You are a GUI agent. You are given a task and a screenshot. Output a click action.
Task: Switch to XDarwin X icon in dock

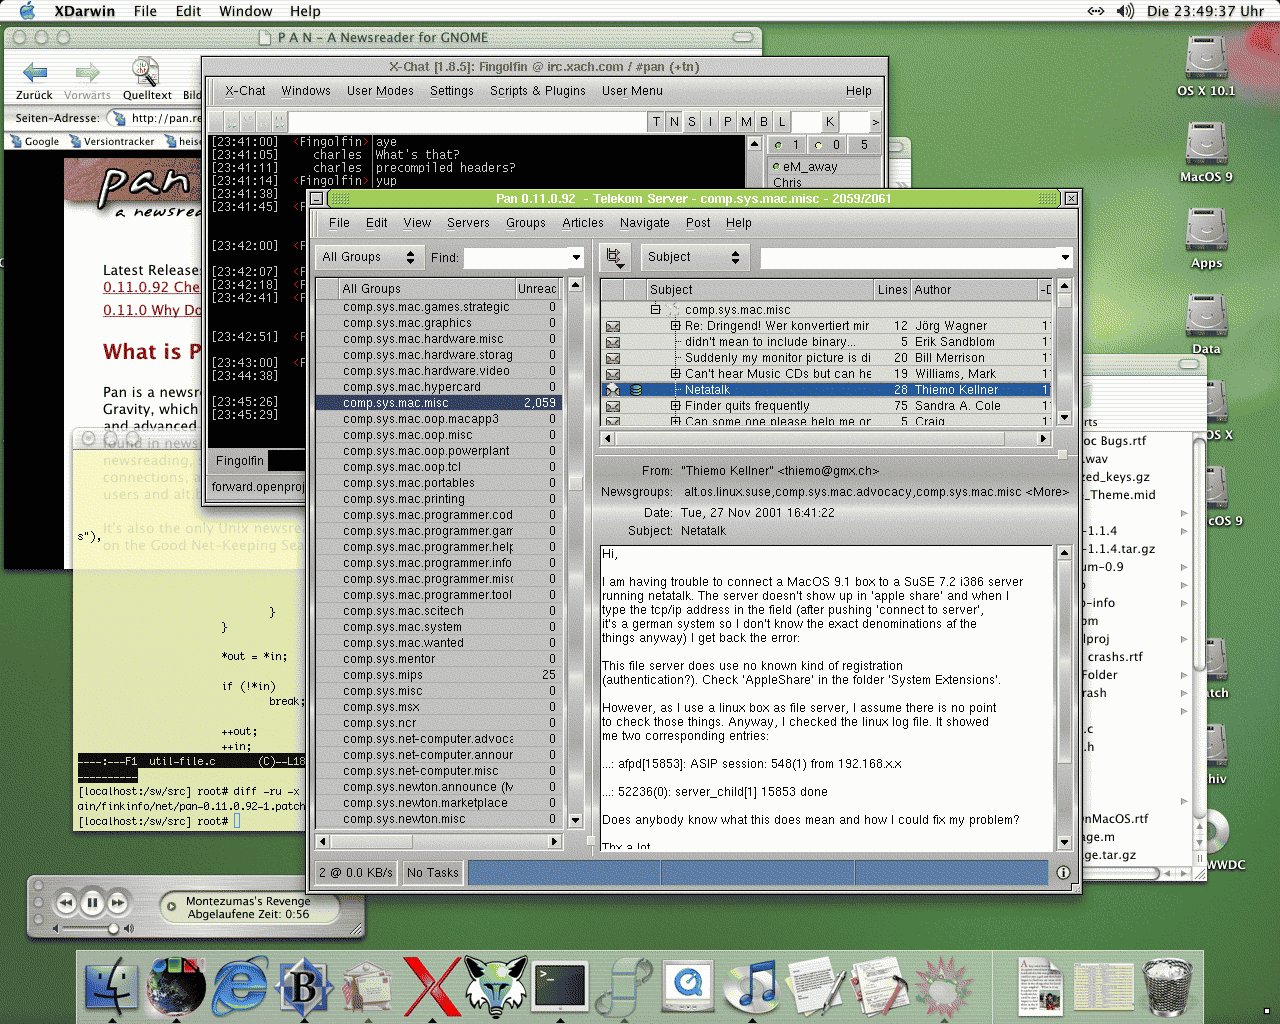(x=431, y=986)
